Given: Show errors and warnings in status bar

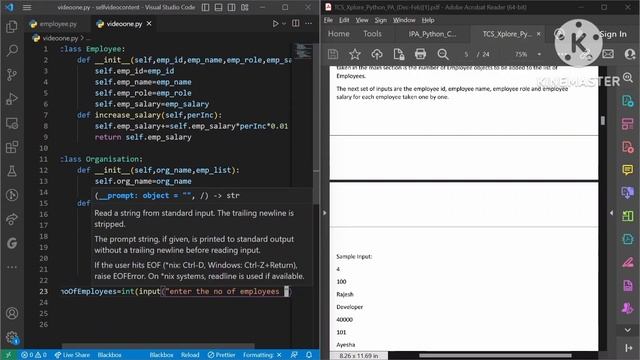Looking at the screenshot, I should click(34, 355).
